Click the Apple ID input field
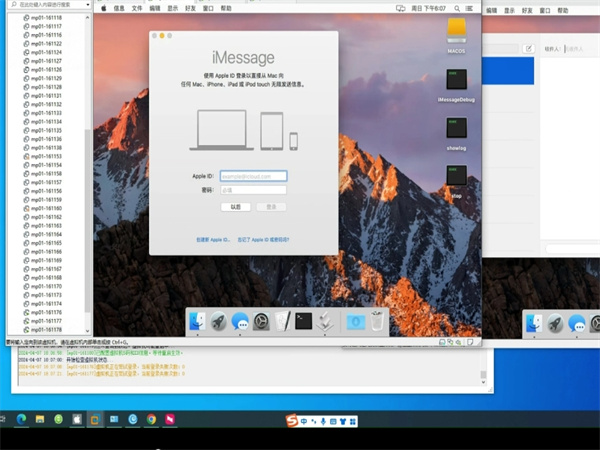The height and width of the screenshot is (450, 600). coord(252,175)
